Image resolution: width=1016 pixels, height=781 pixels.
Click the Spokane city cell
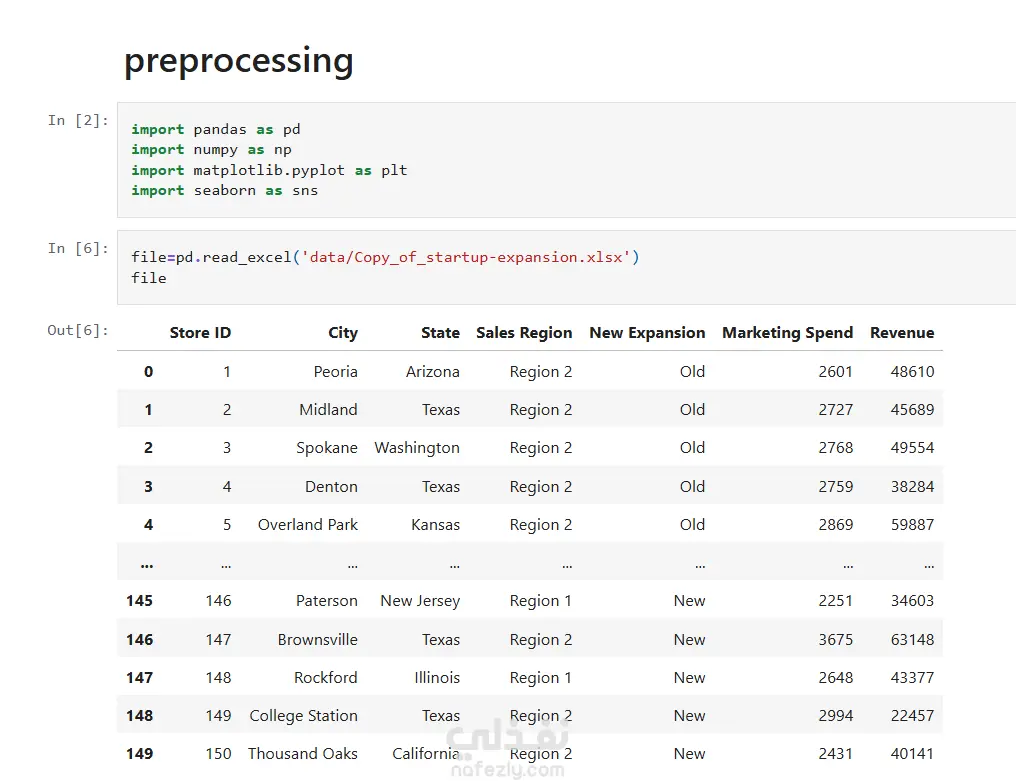(327, 448)
